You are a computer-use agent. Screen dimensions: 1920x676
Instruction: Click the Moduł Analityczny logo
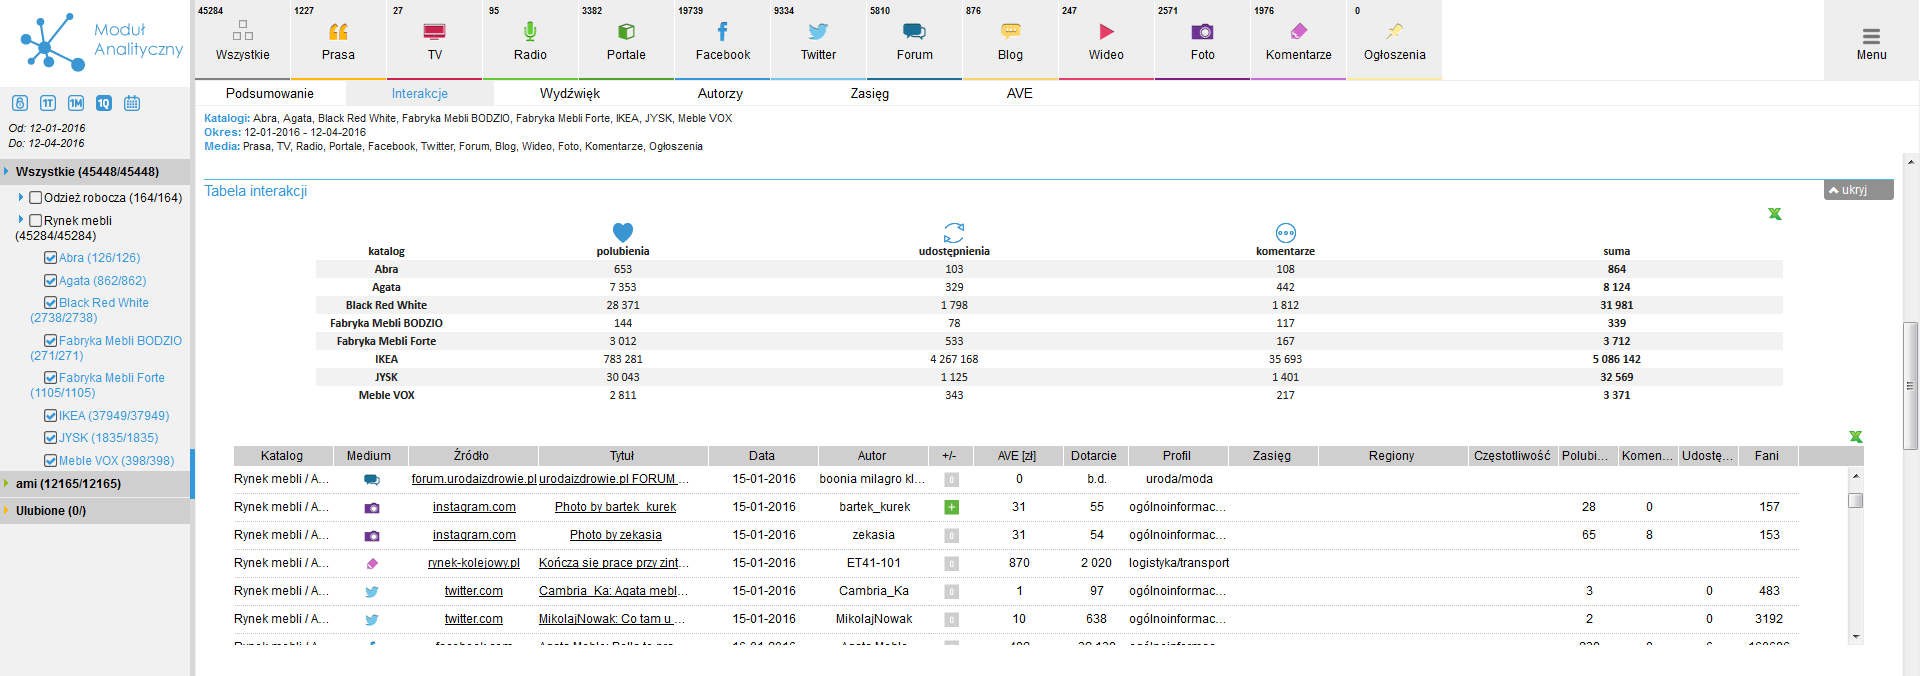(x=100, y=42)
